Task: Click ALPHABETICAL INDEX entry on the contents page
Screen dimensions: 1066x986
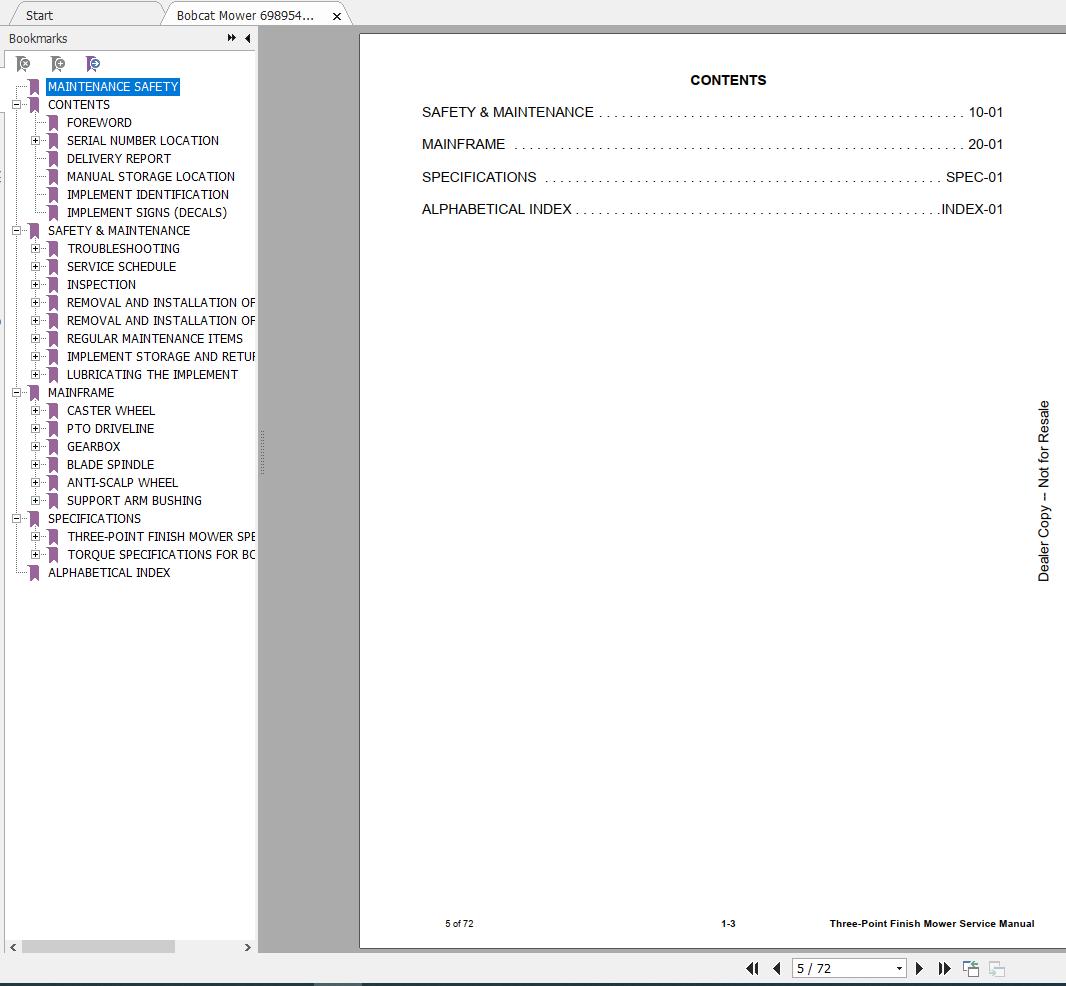Action: 712,209
